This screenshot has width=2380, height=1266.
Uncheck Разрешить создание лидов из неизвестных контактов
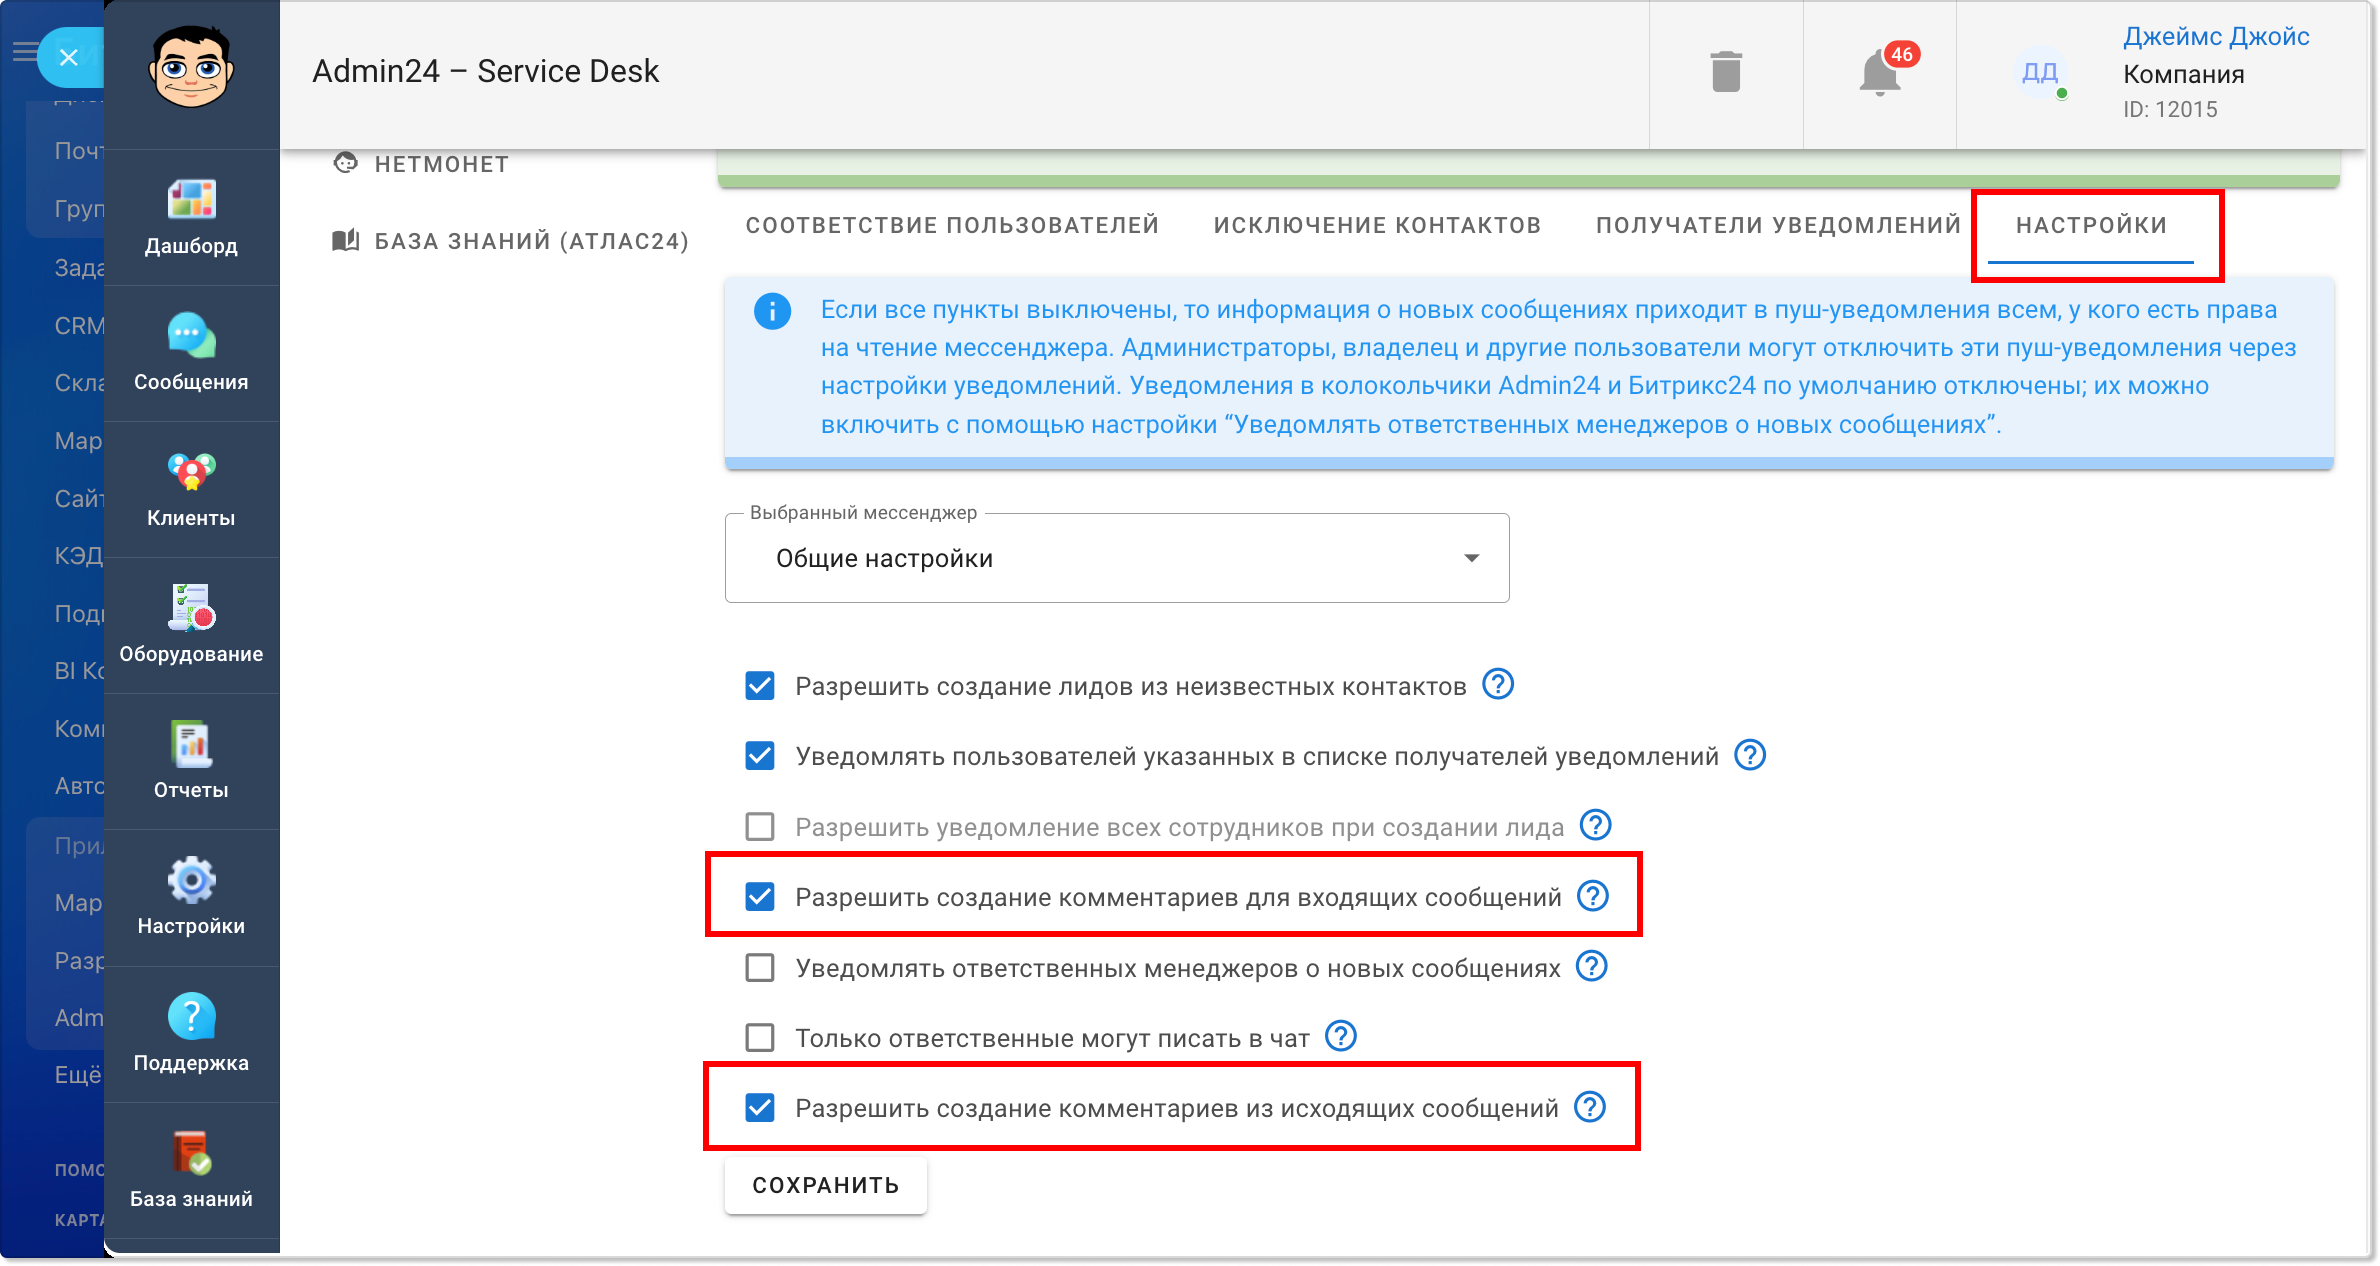(760, 686)
